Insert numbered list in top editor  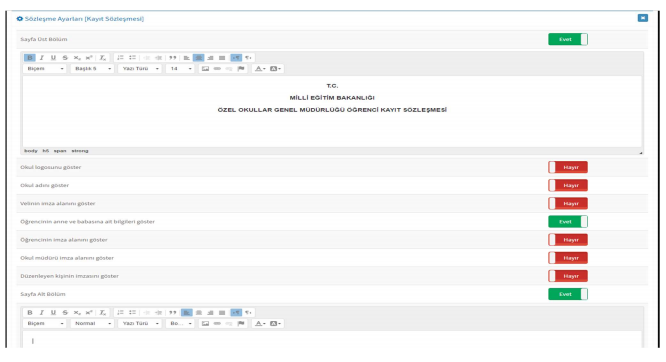[x=121, y=58]
